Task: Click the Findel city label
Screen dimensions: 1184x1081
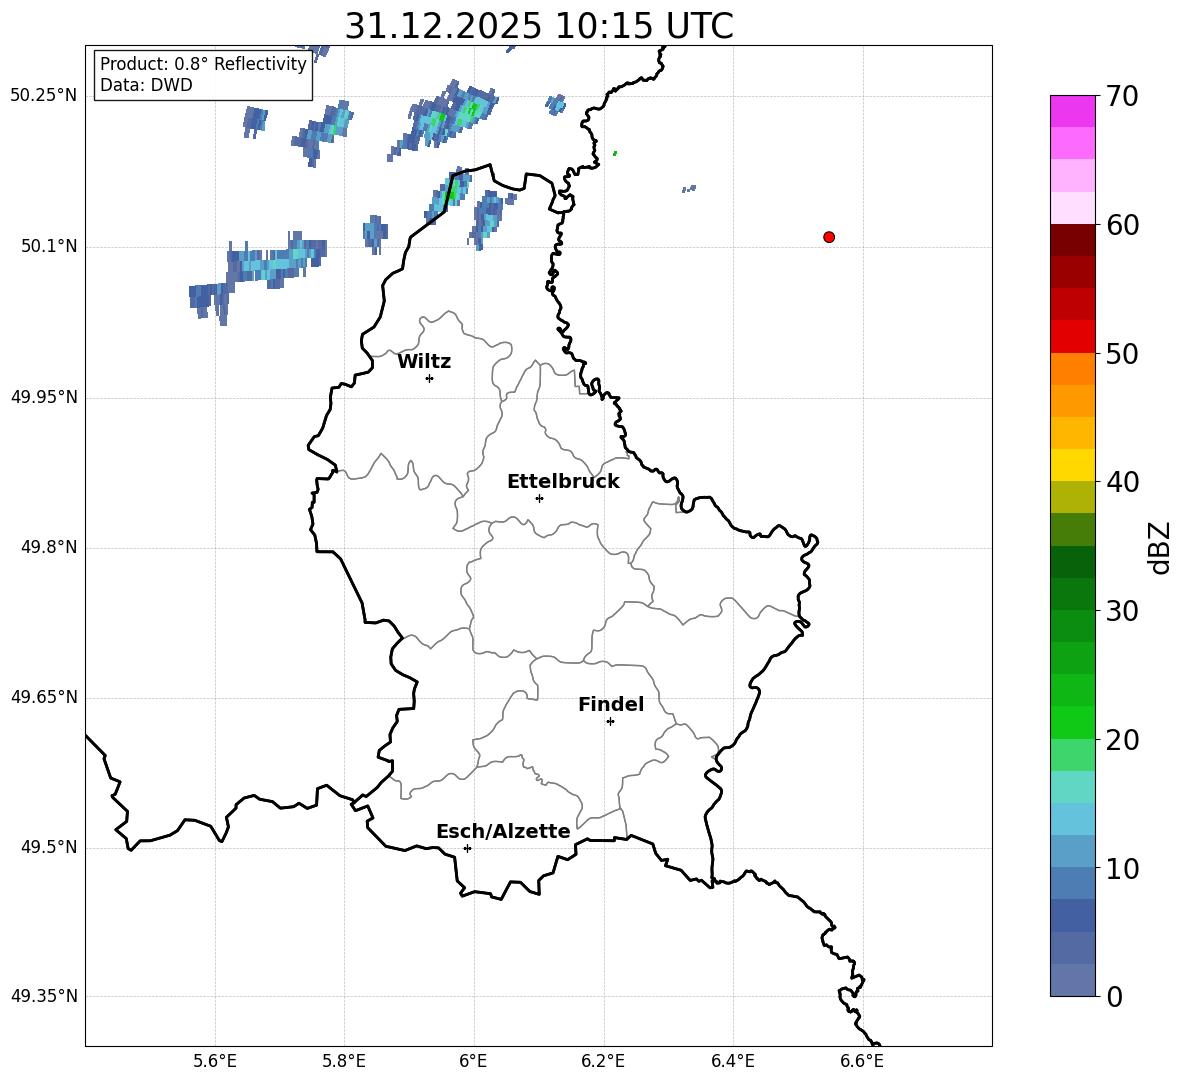Action: (x=611, y=704)
